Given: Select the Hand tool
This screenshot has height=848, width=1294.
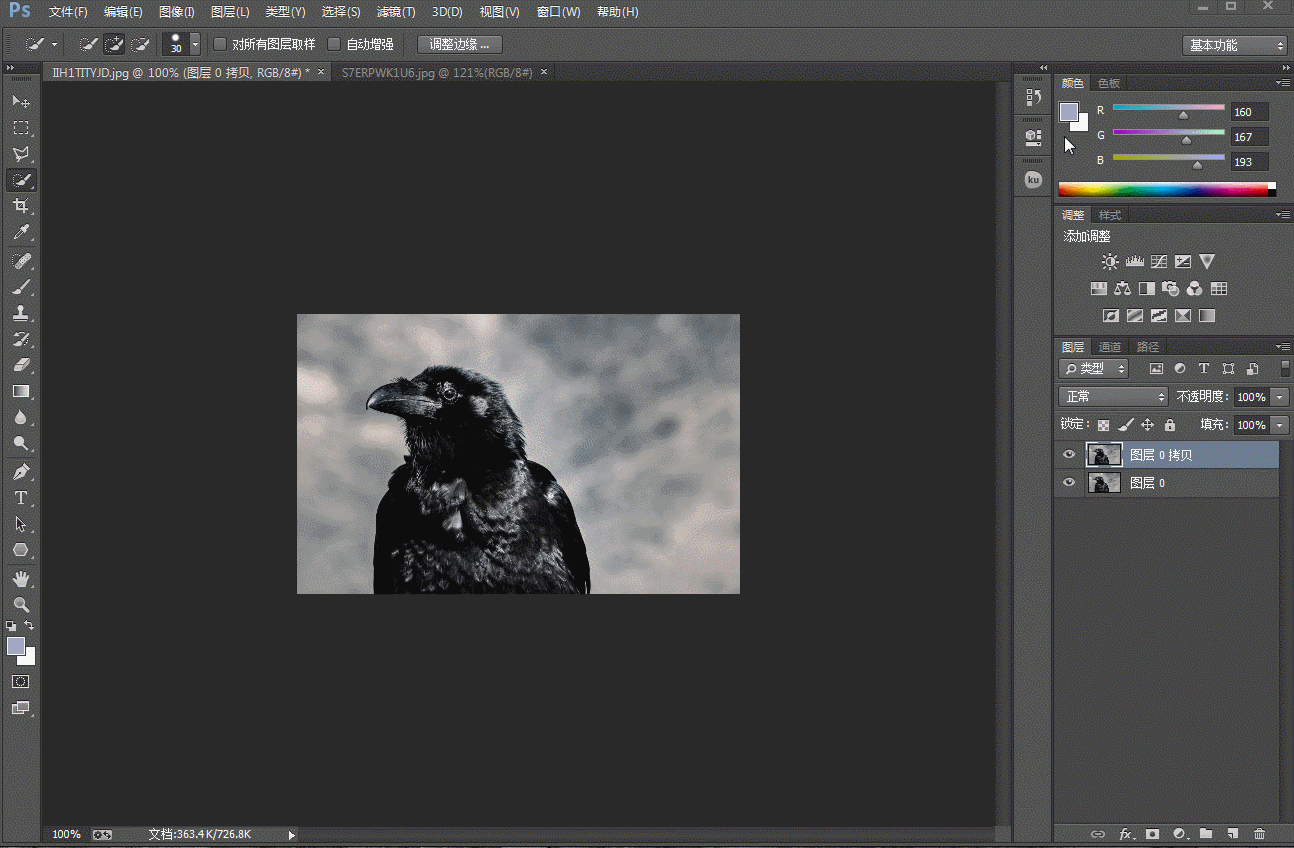Looking at the screenshot, I should tap(20, 579).
